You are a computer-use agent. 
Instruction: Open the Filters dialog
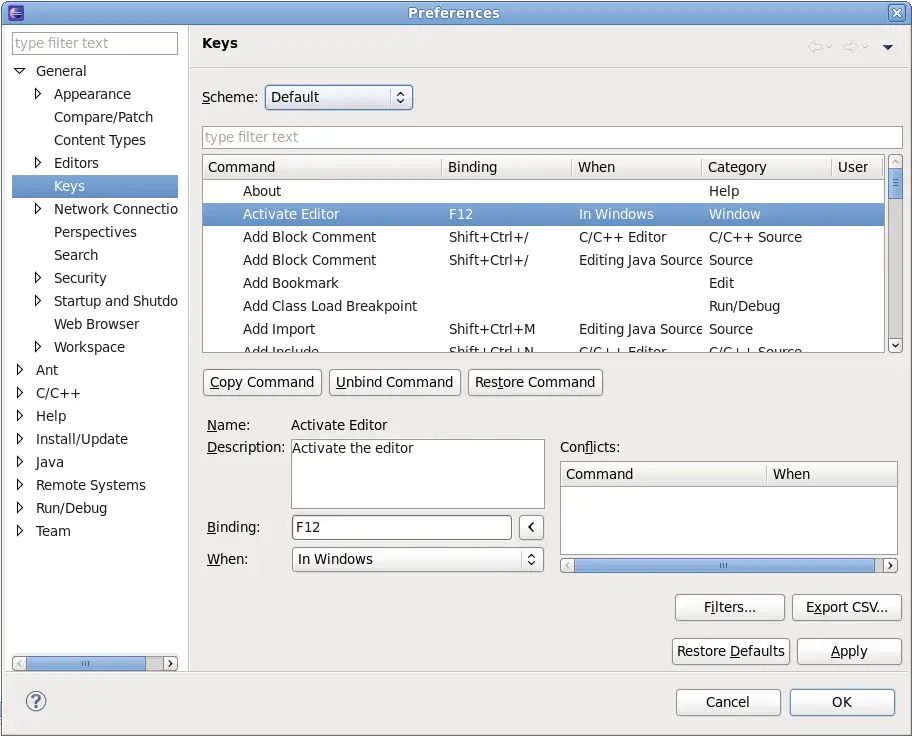point(729,607)
